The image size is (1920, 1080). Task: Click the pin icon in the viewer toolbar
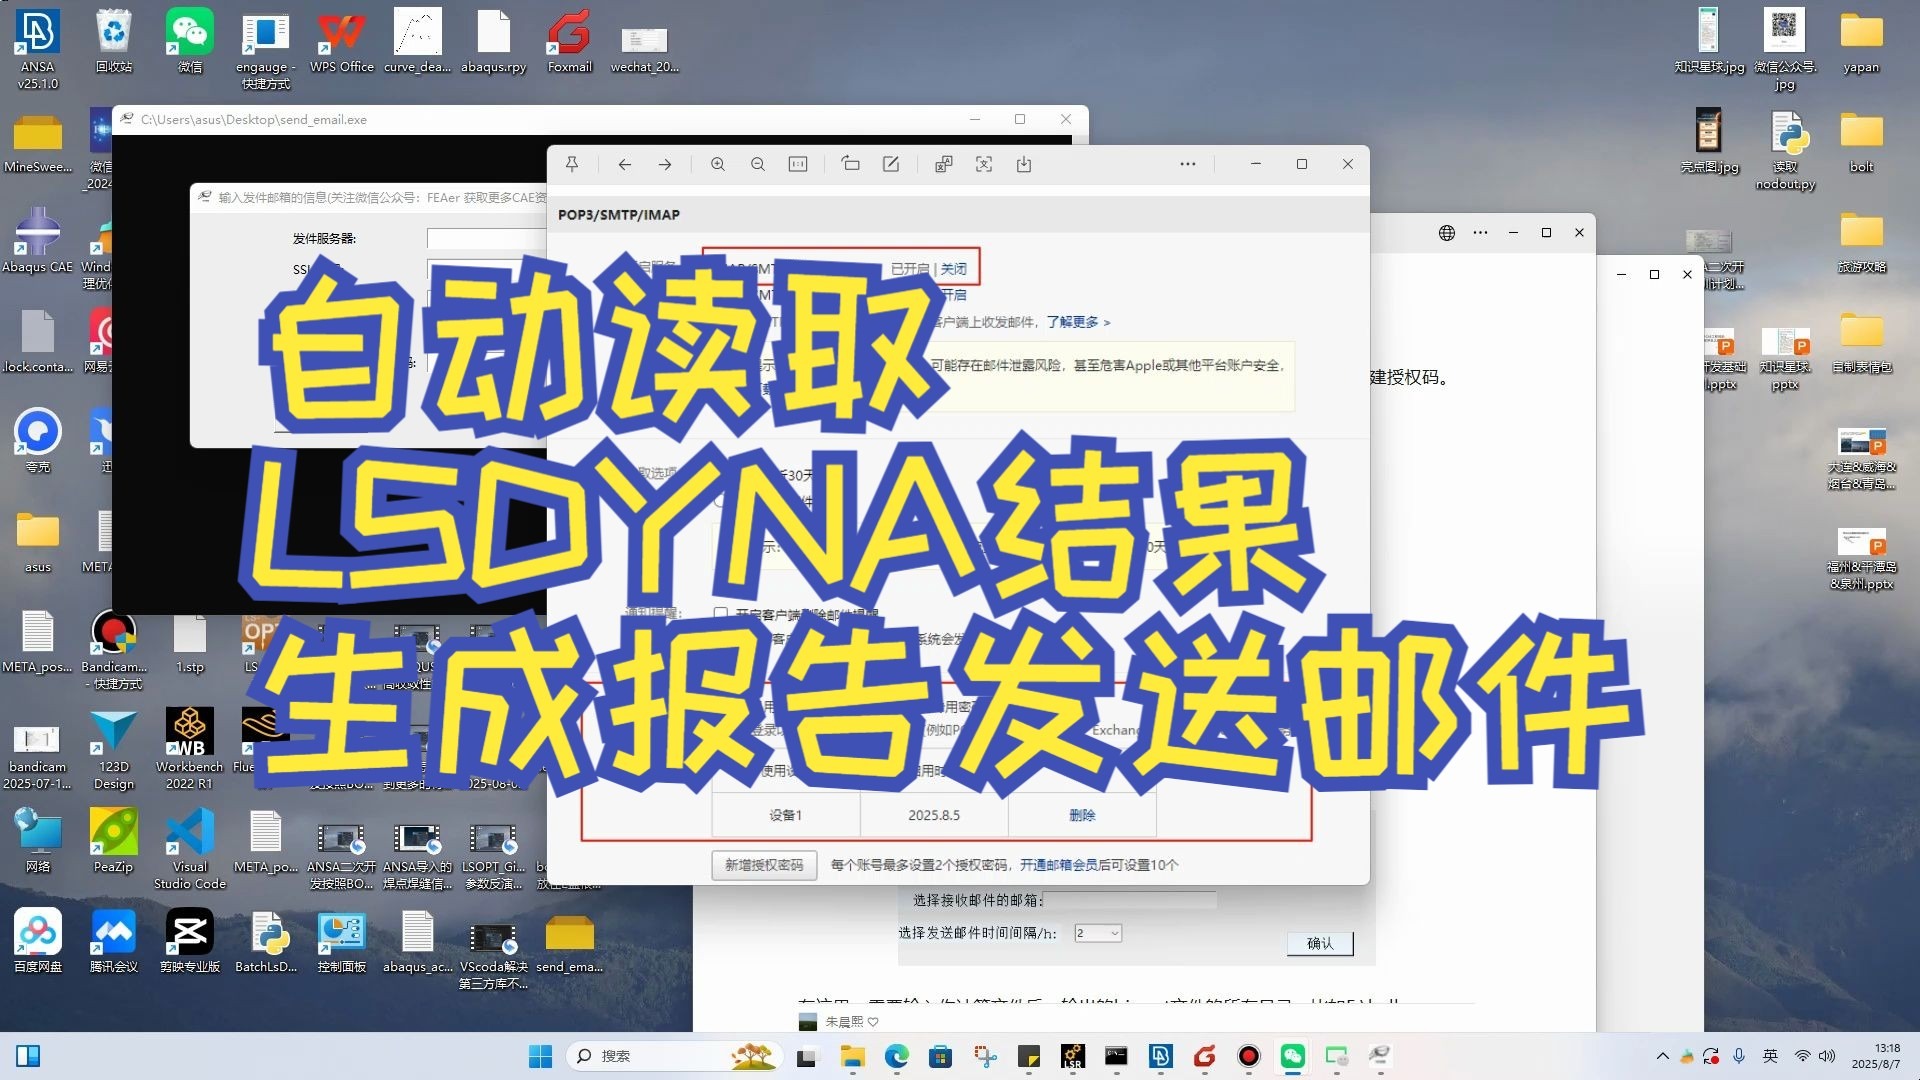point(573,164)
